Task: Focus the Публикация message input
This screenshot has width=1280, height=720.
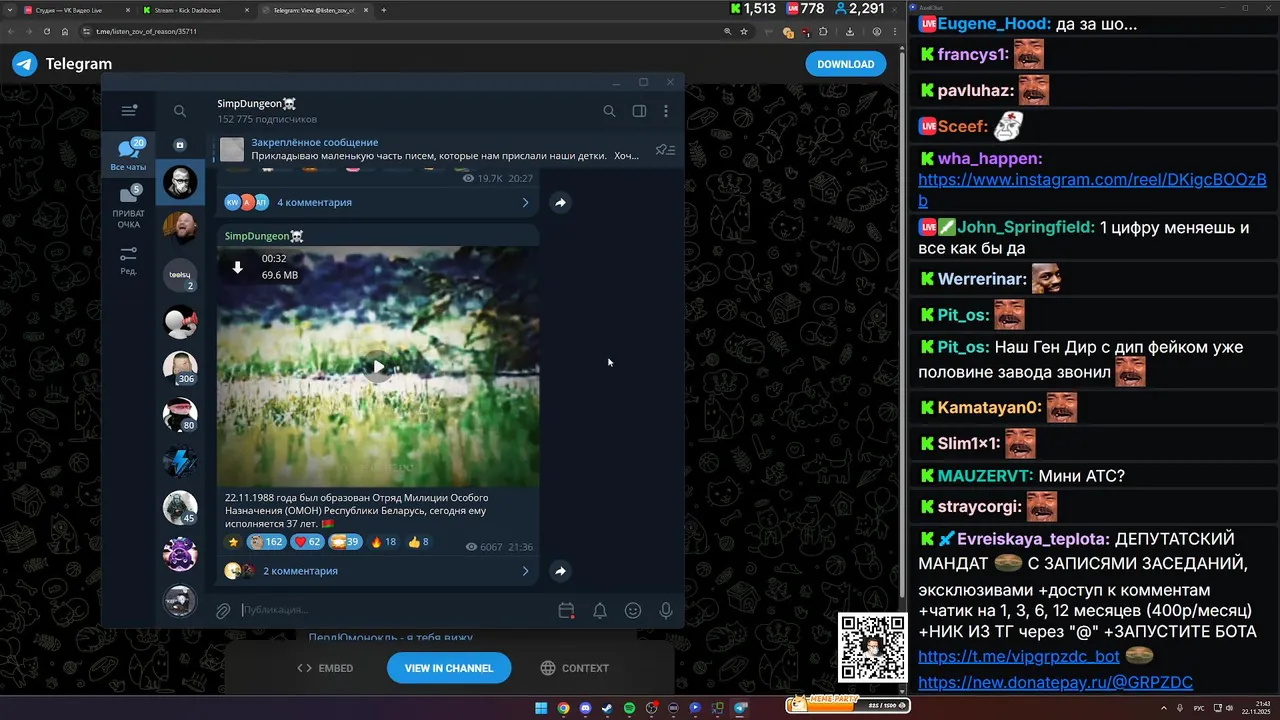Action: pos(395,610)
